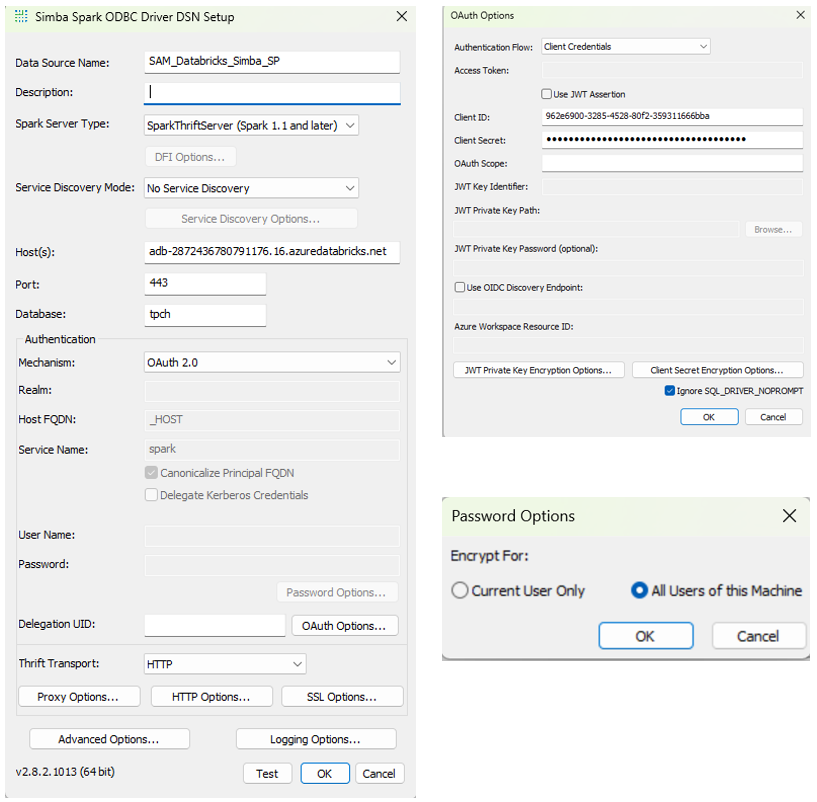Close the DSN Setup dialog
Viewport: 817px width, 802px height.
tap(402, 17)
